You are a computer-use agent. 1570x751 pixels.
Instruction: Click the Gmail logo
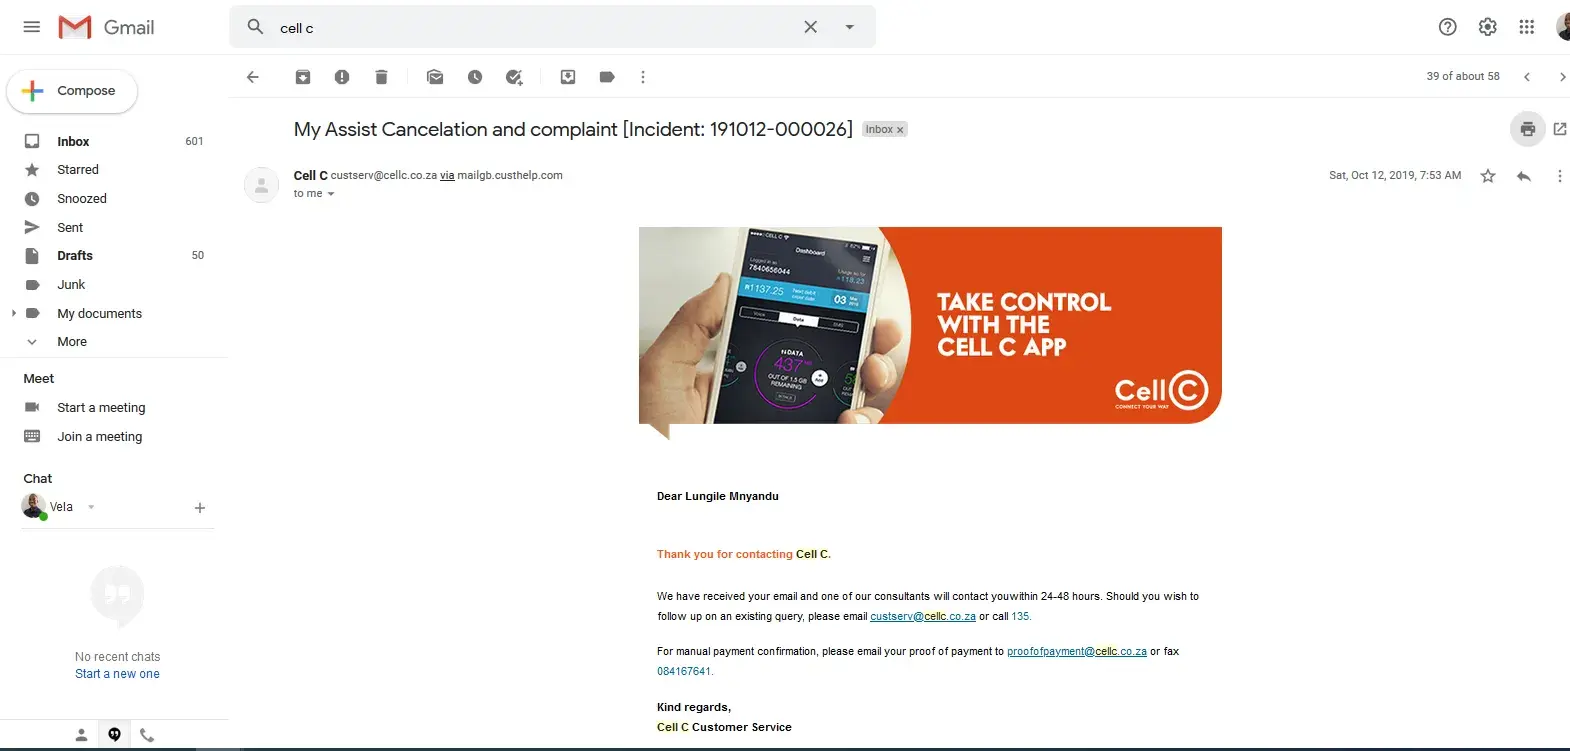coord(106,27)
